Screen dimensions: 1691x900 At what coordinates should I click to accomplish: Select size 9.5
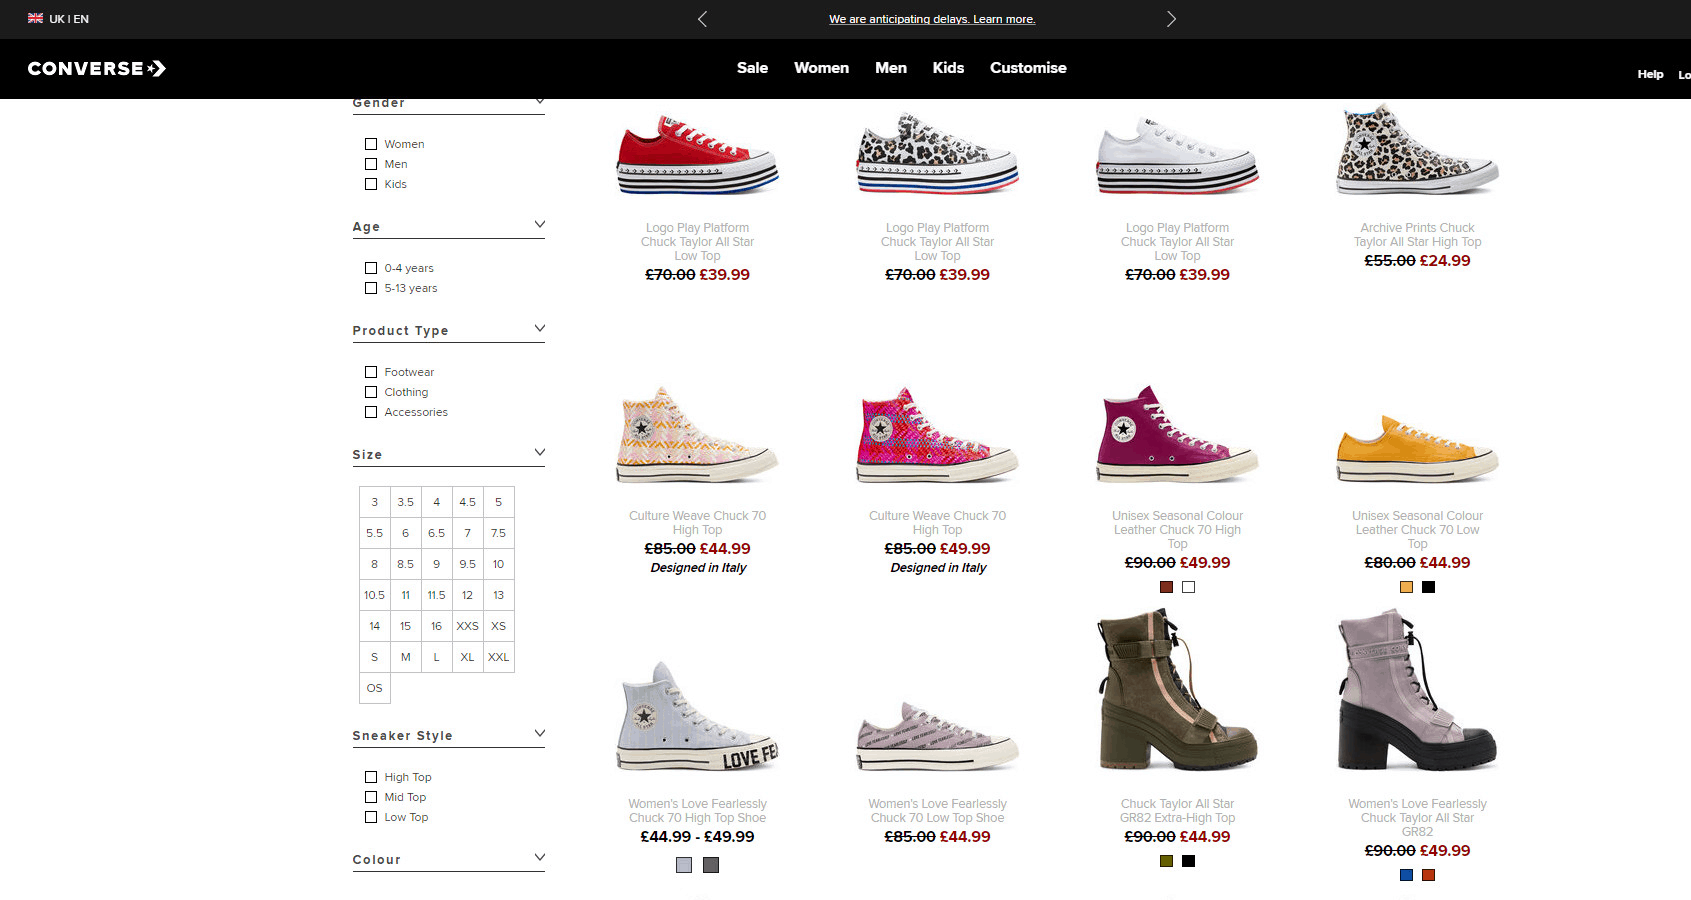point(467,564)
